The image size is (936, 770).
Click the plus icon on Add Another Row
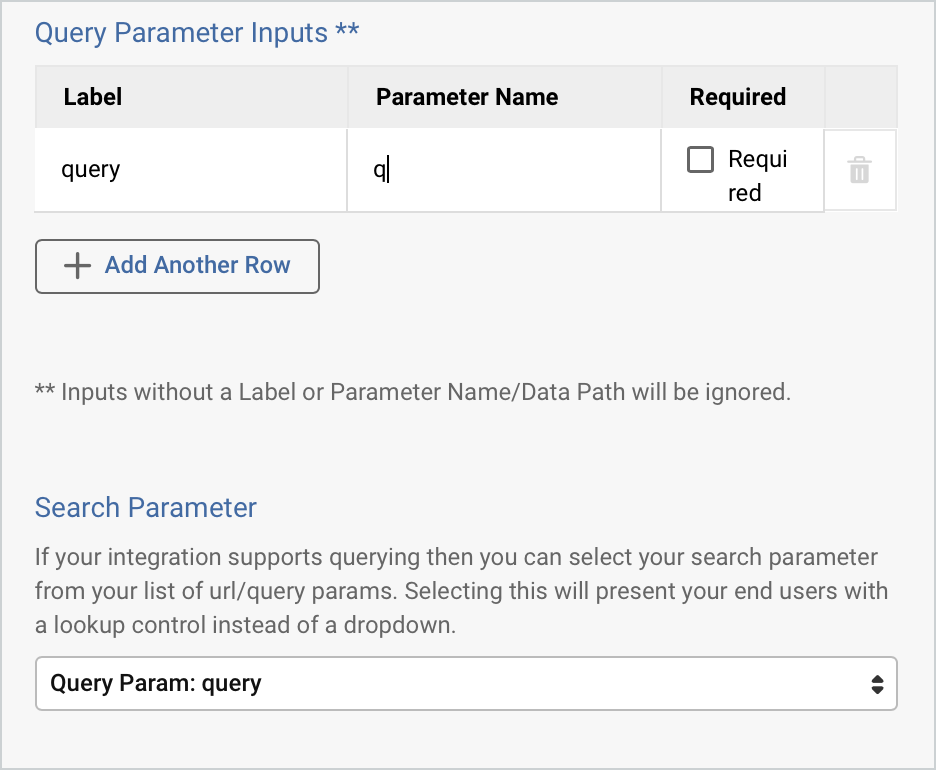point(76,266)
